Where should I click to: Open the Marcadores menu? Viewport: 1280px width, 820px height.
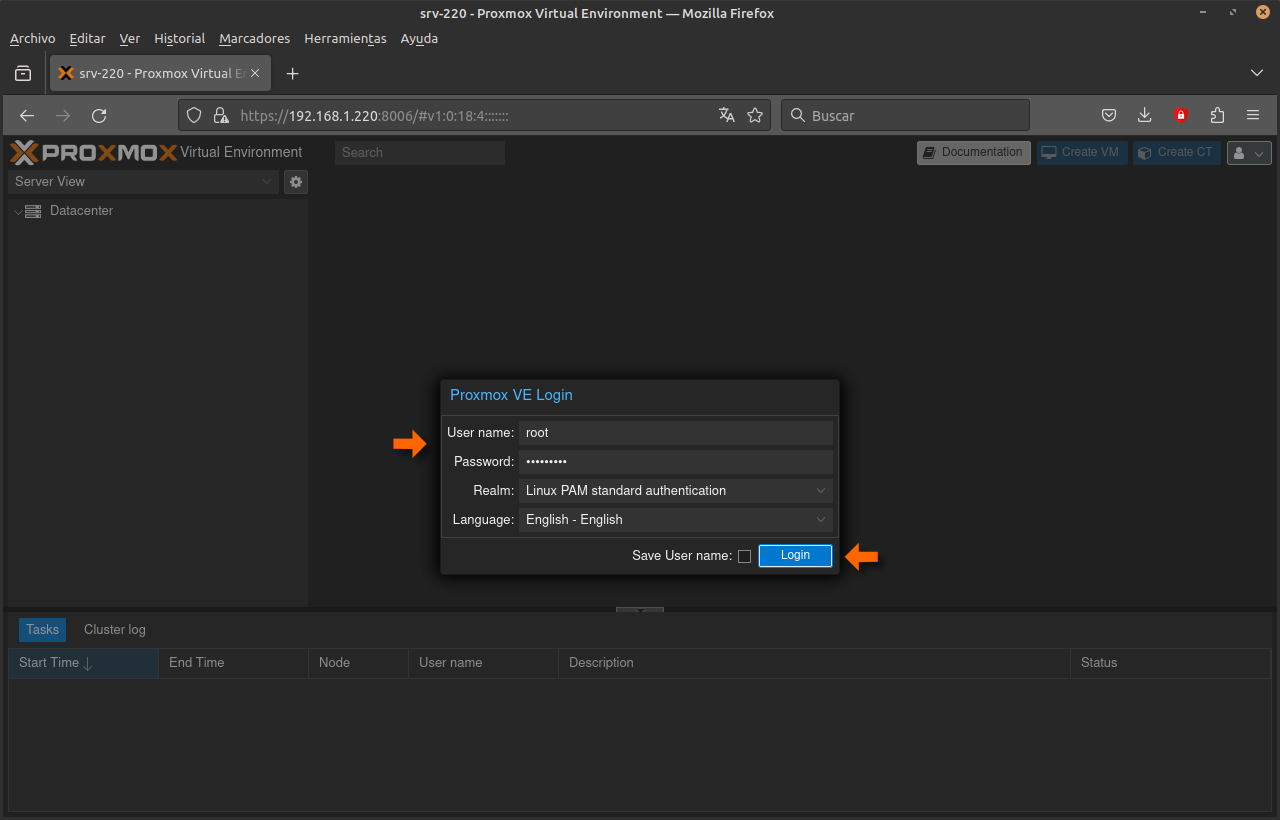(255, 38)
